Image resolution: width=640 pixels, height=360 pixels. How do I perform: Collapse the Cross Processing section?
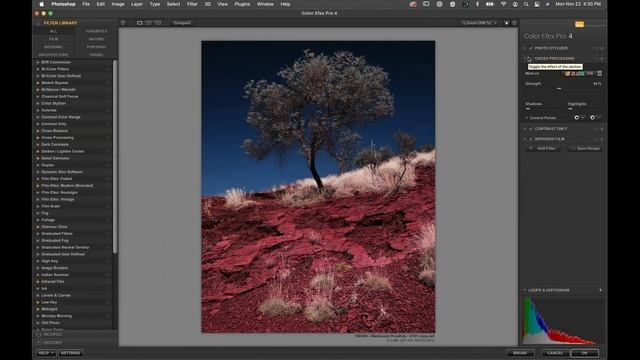(x=525, y=59)
